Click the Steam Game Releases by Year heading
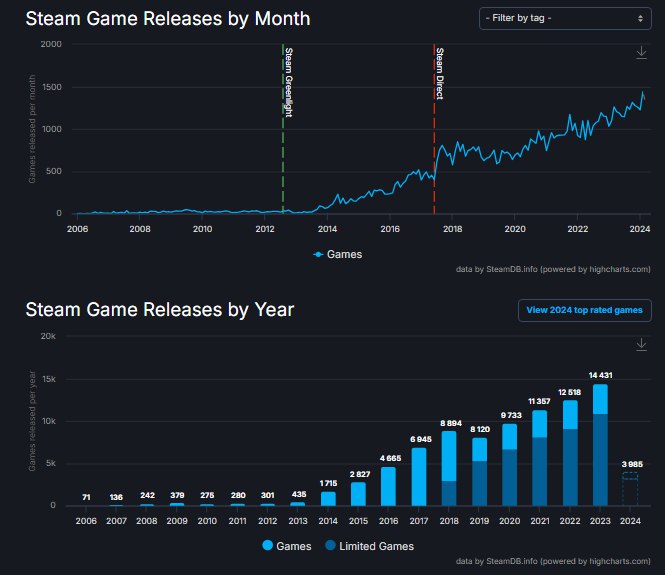 (160, 310)
